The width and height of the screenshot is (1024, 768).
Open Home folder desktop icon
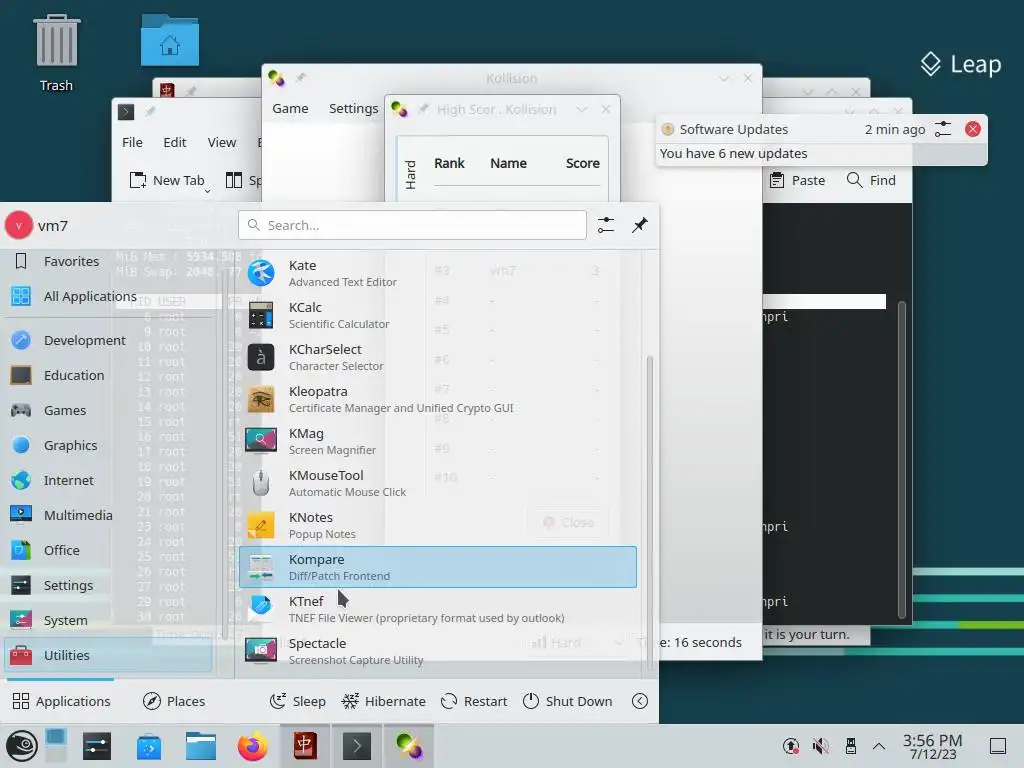point(170,40)
